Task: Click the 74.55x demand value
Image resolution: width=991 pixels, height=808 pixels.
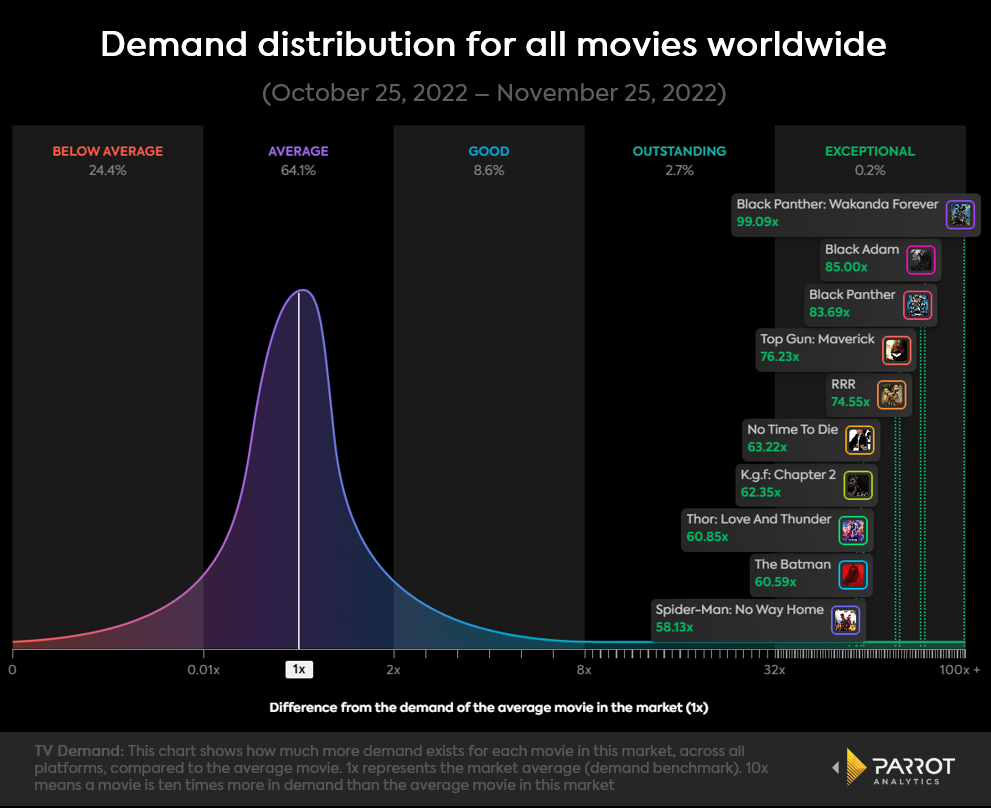Action: click(850, 402)
